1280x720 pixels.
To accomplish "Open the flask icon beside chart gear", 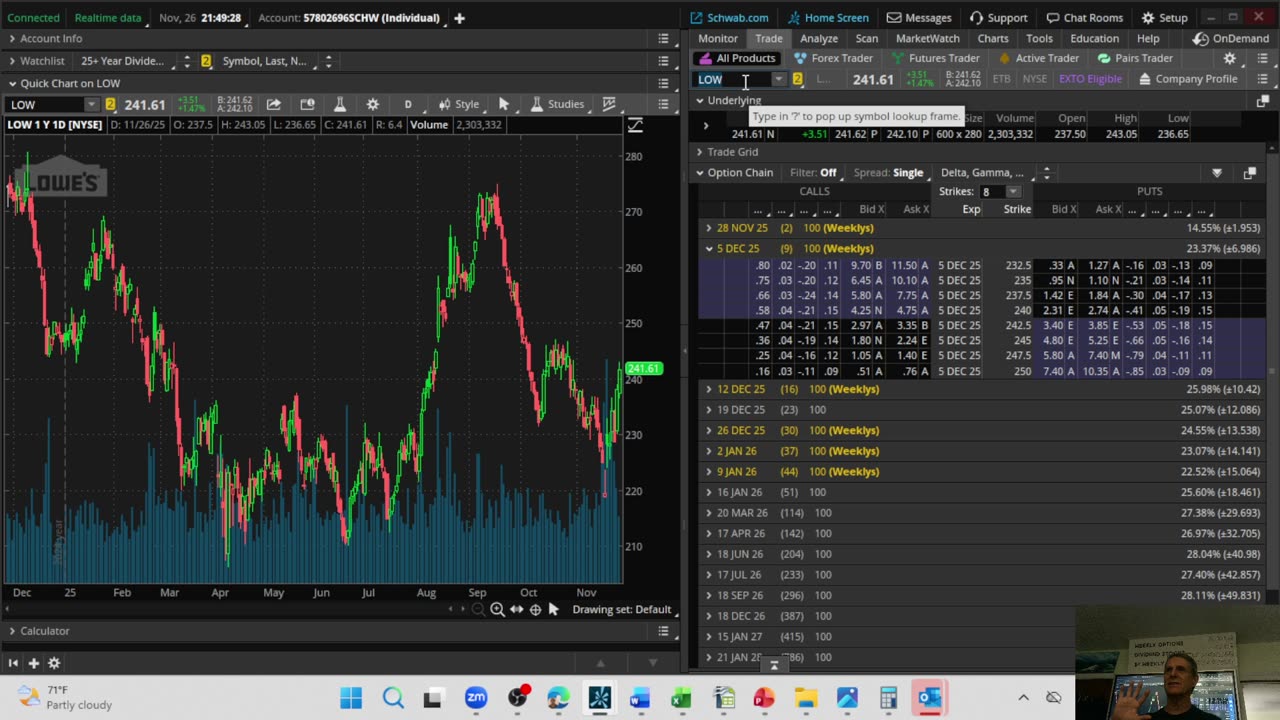I will tap(340, 104).
